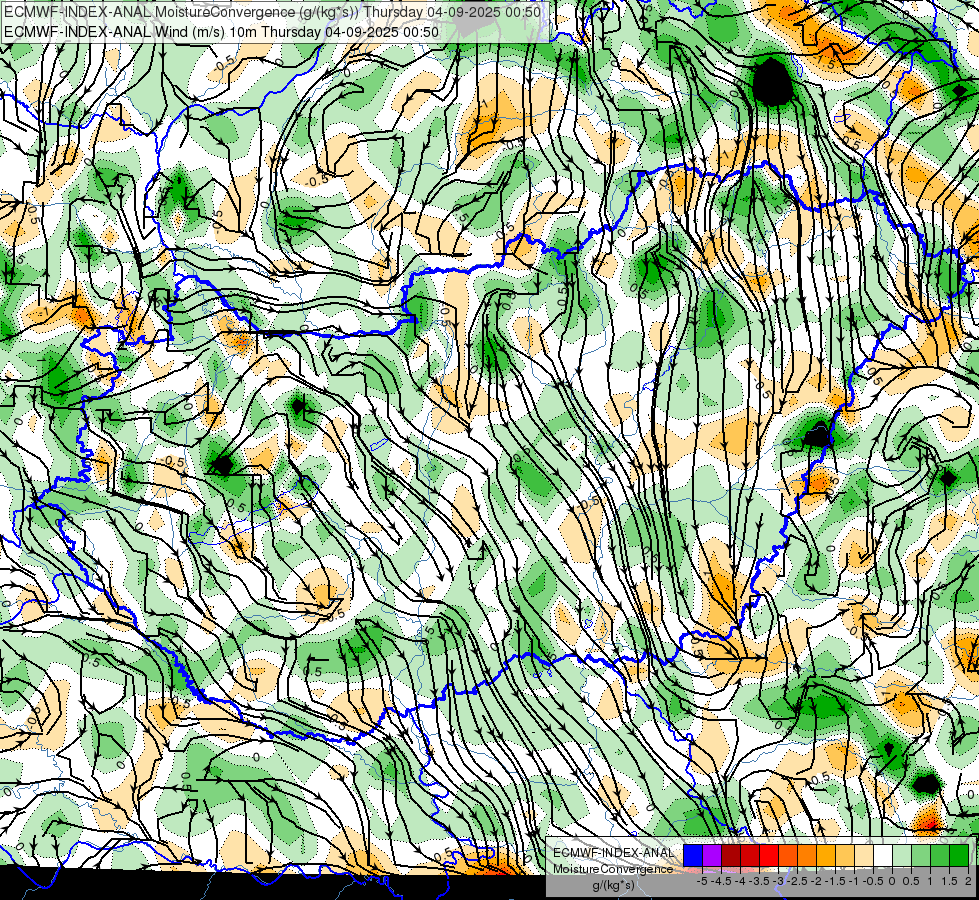Select the -3.5 legend tick label
The width and height of the screenshot is (979, 900).
tap(759, 881)
